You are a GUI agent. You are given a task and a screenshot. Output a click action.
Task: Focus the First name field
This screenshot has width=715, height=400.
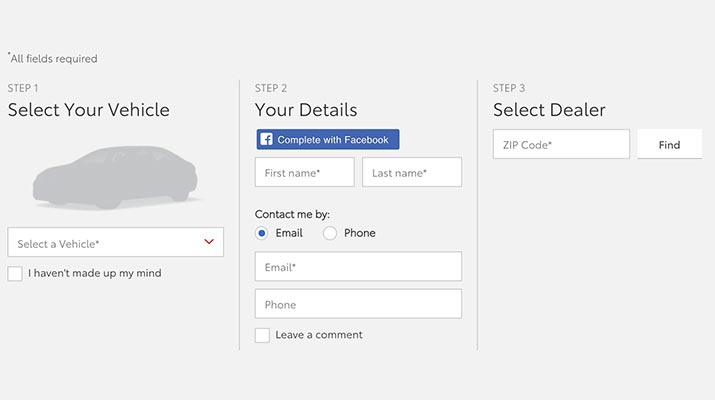tap(305, 172)
